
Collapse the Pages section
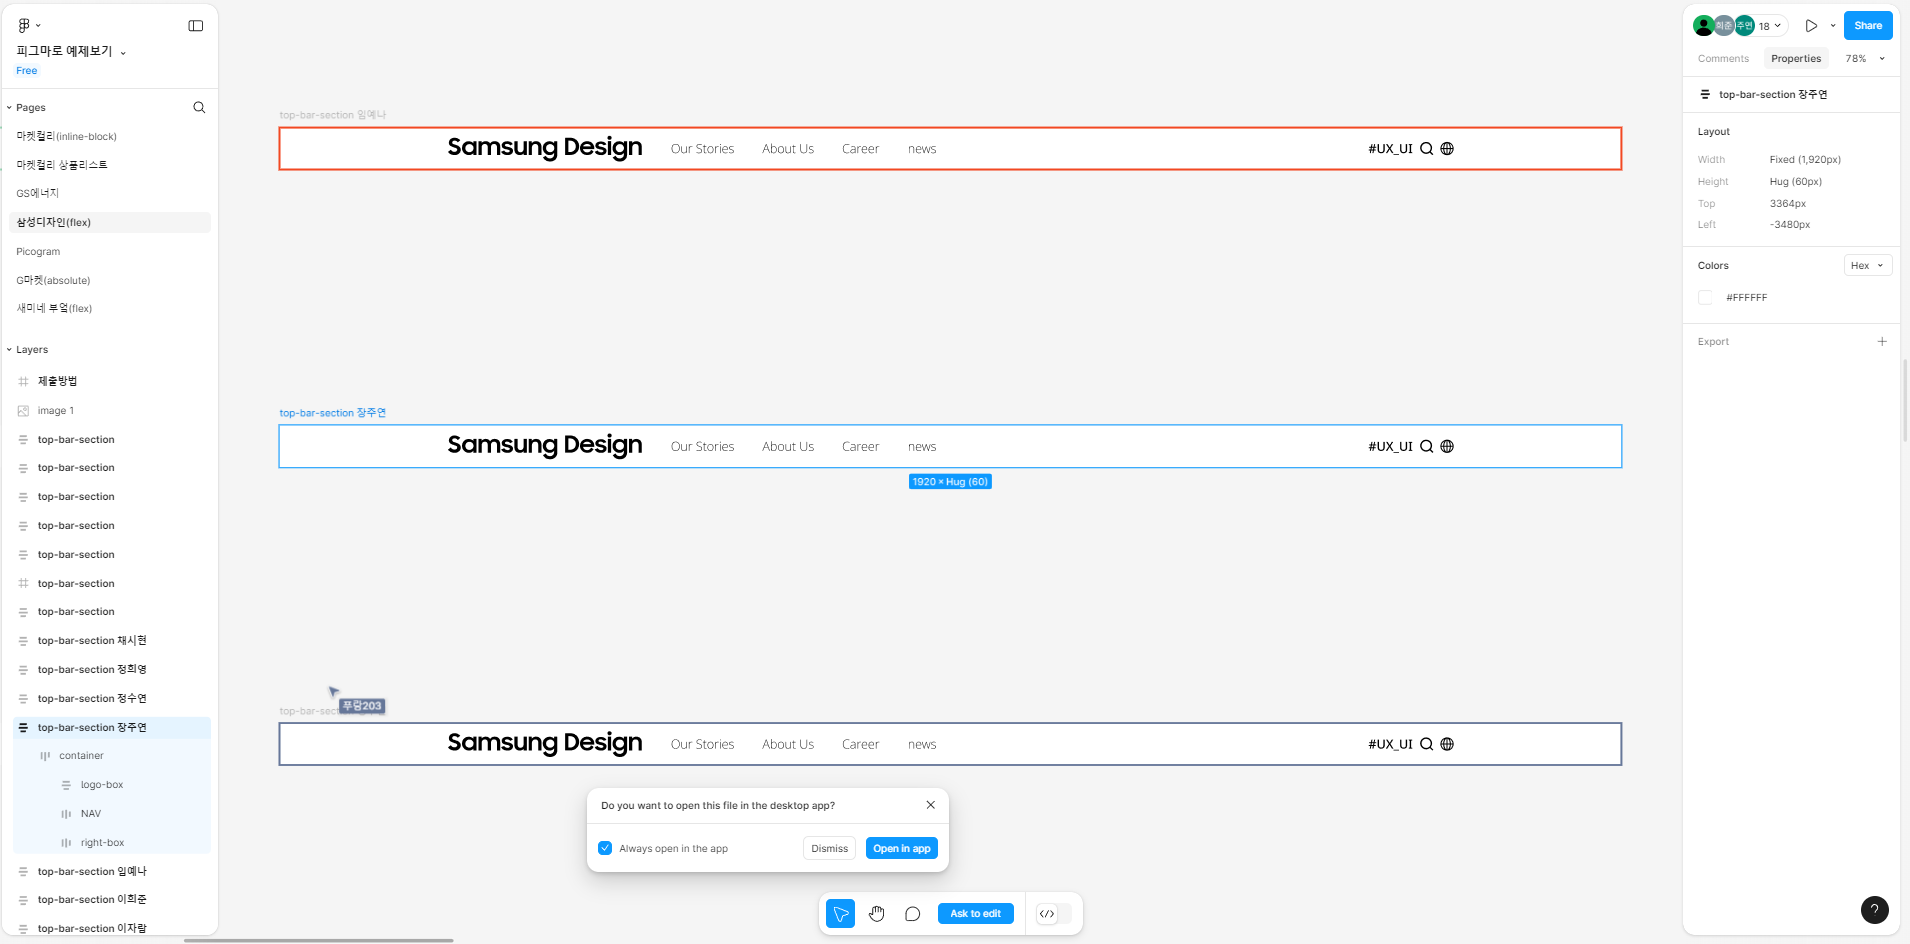click(x=9, y=107)
